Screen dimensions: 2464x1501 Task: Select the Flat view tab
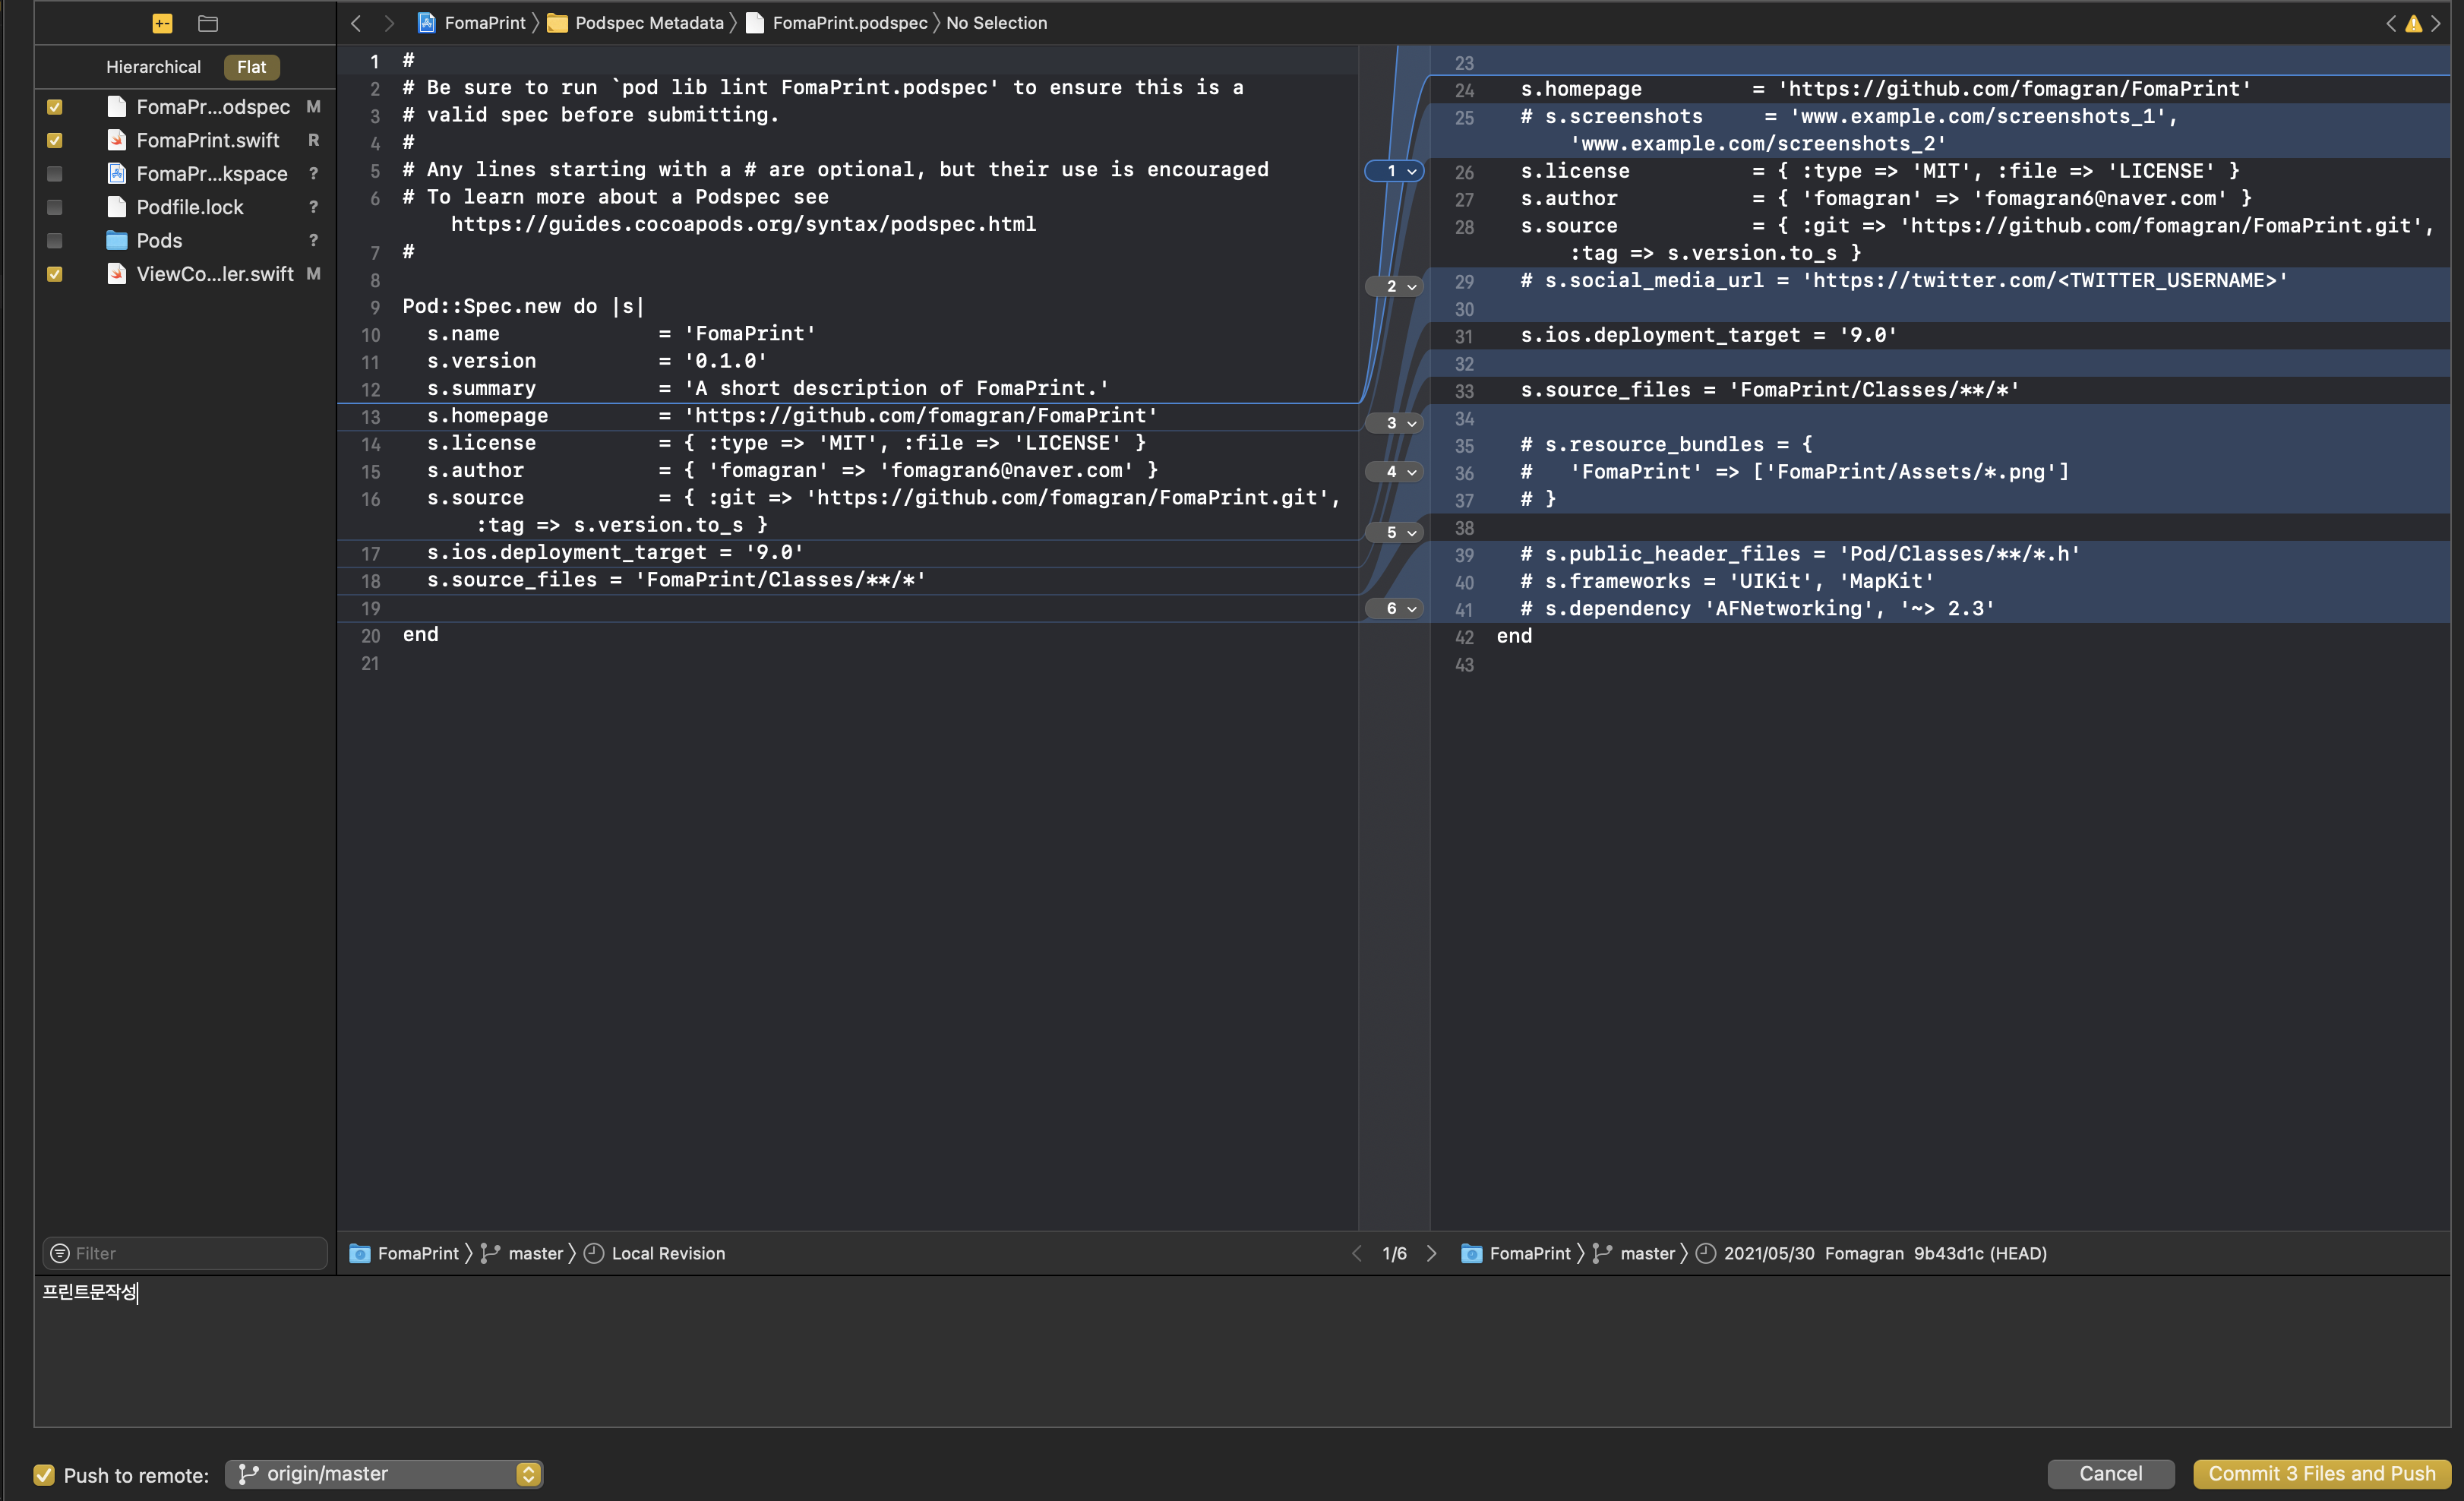[251, 67]
